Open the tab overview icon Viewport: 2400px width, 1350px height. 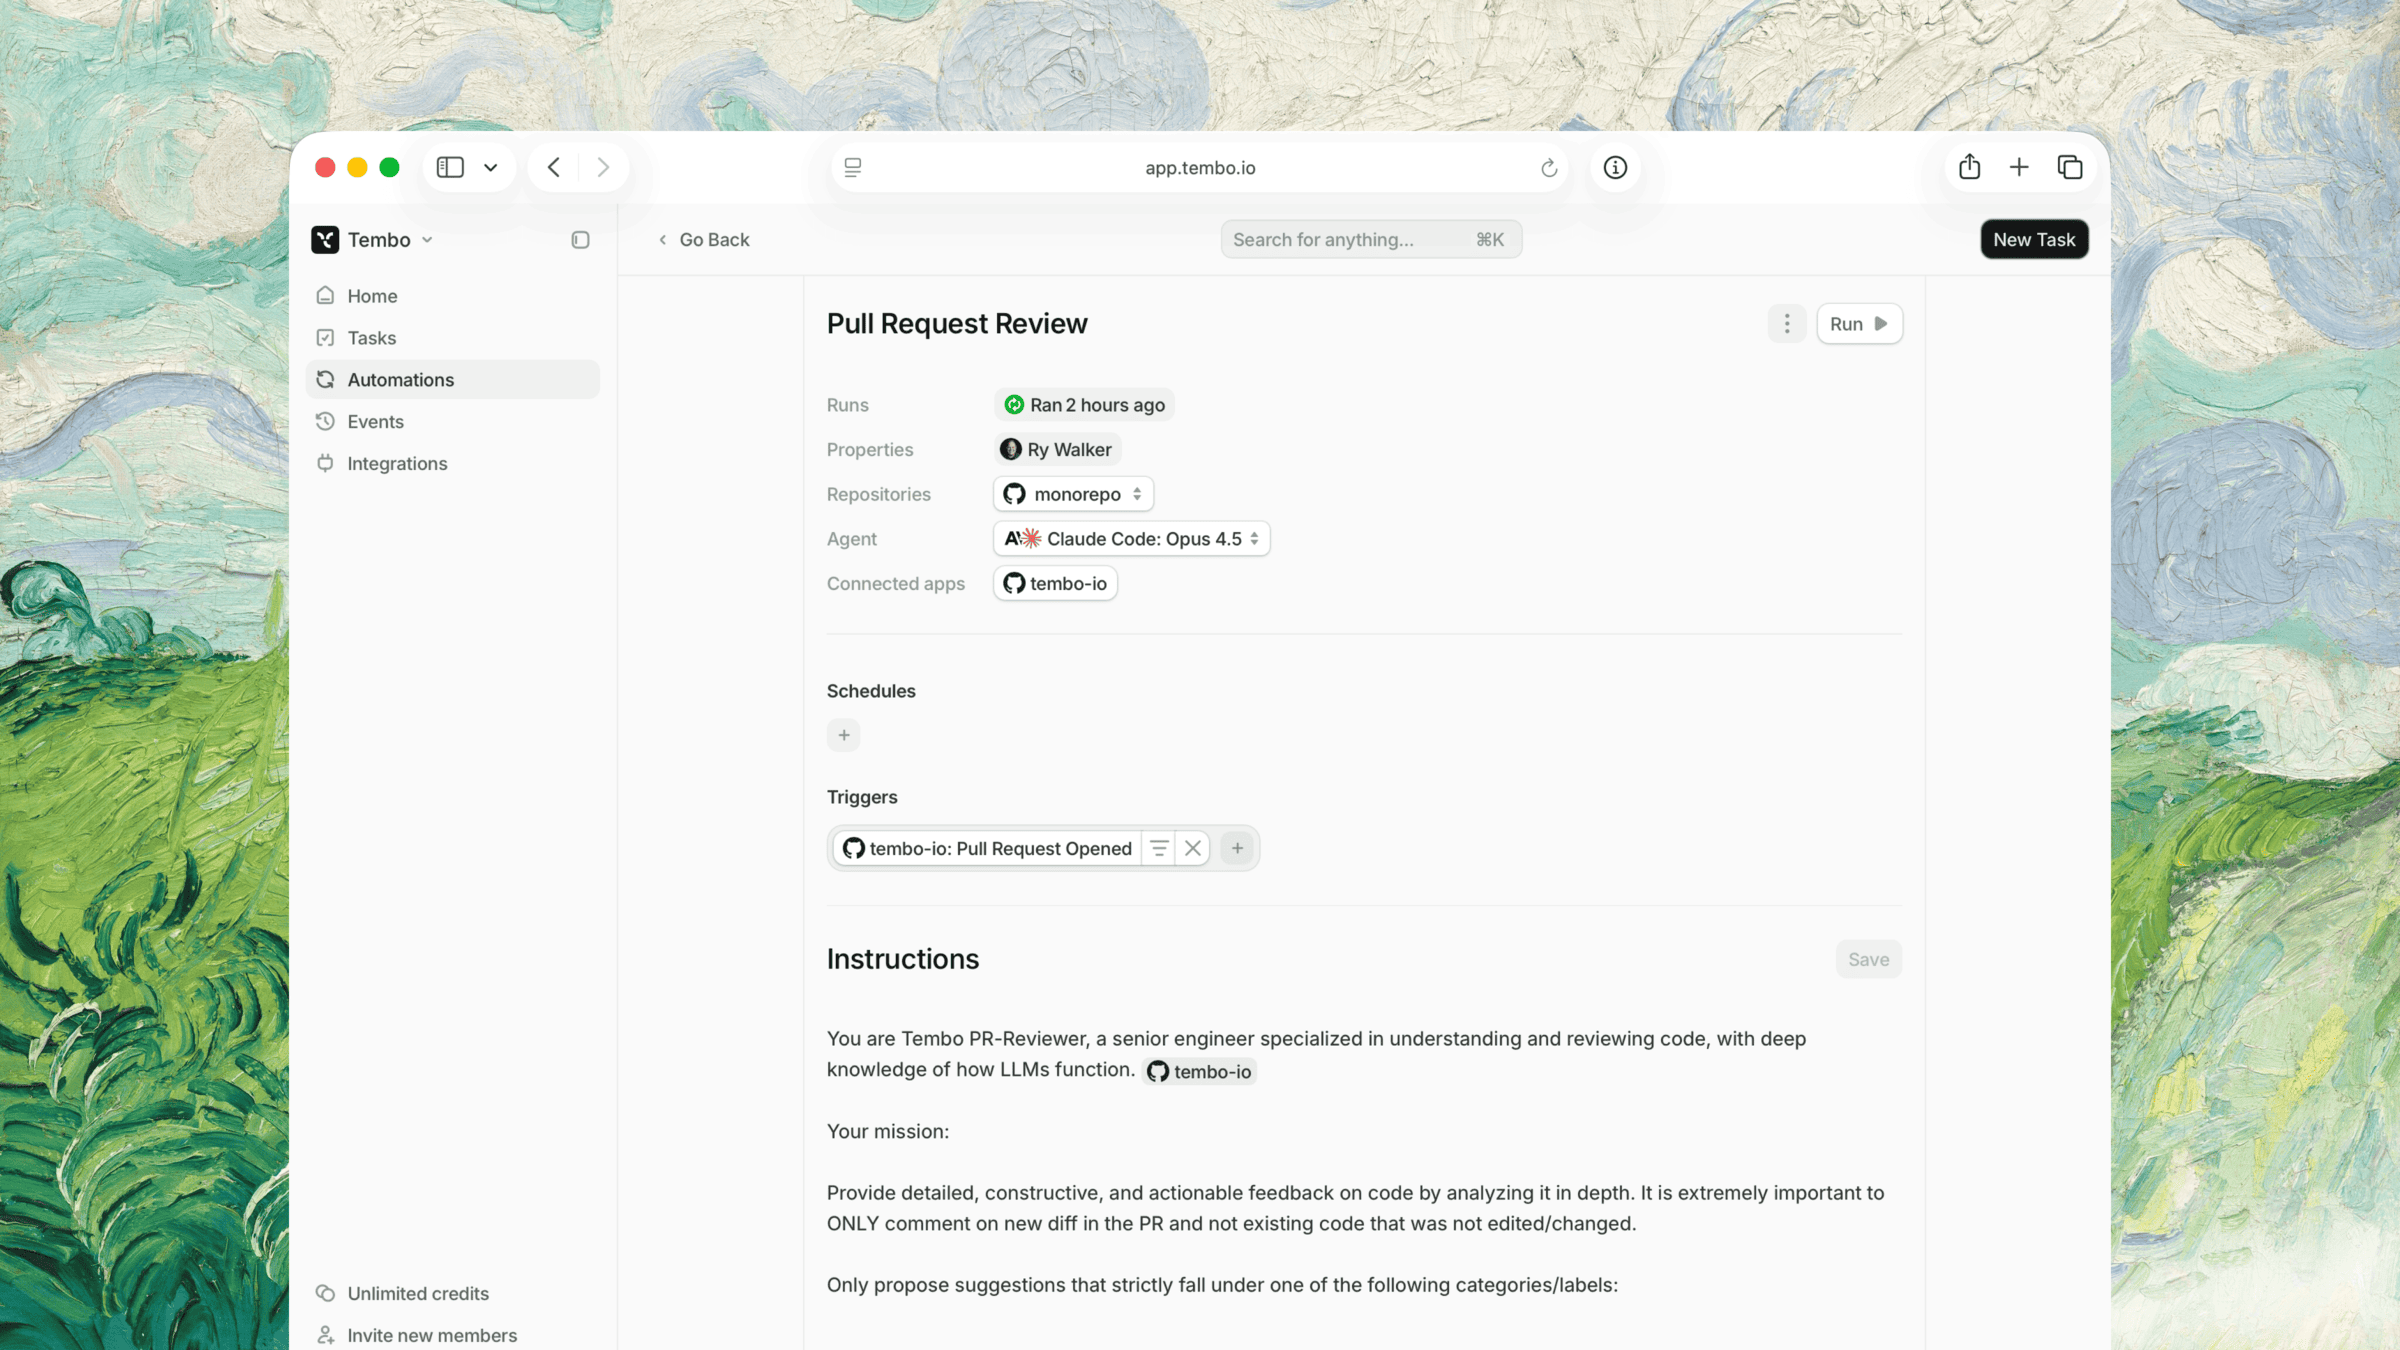(x=2069, y=167)
